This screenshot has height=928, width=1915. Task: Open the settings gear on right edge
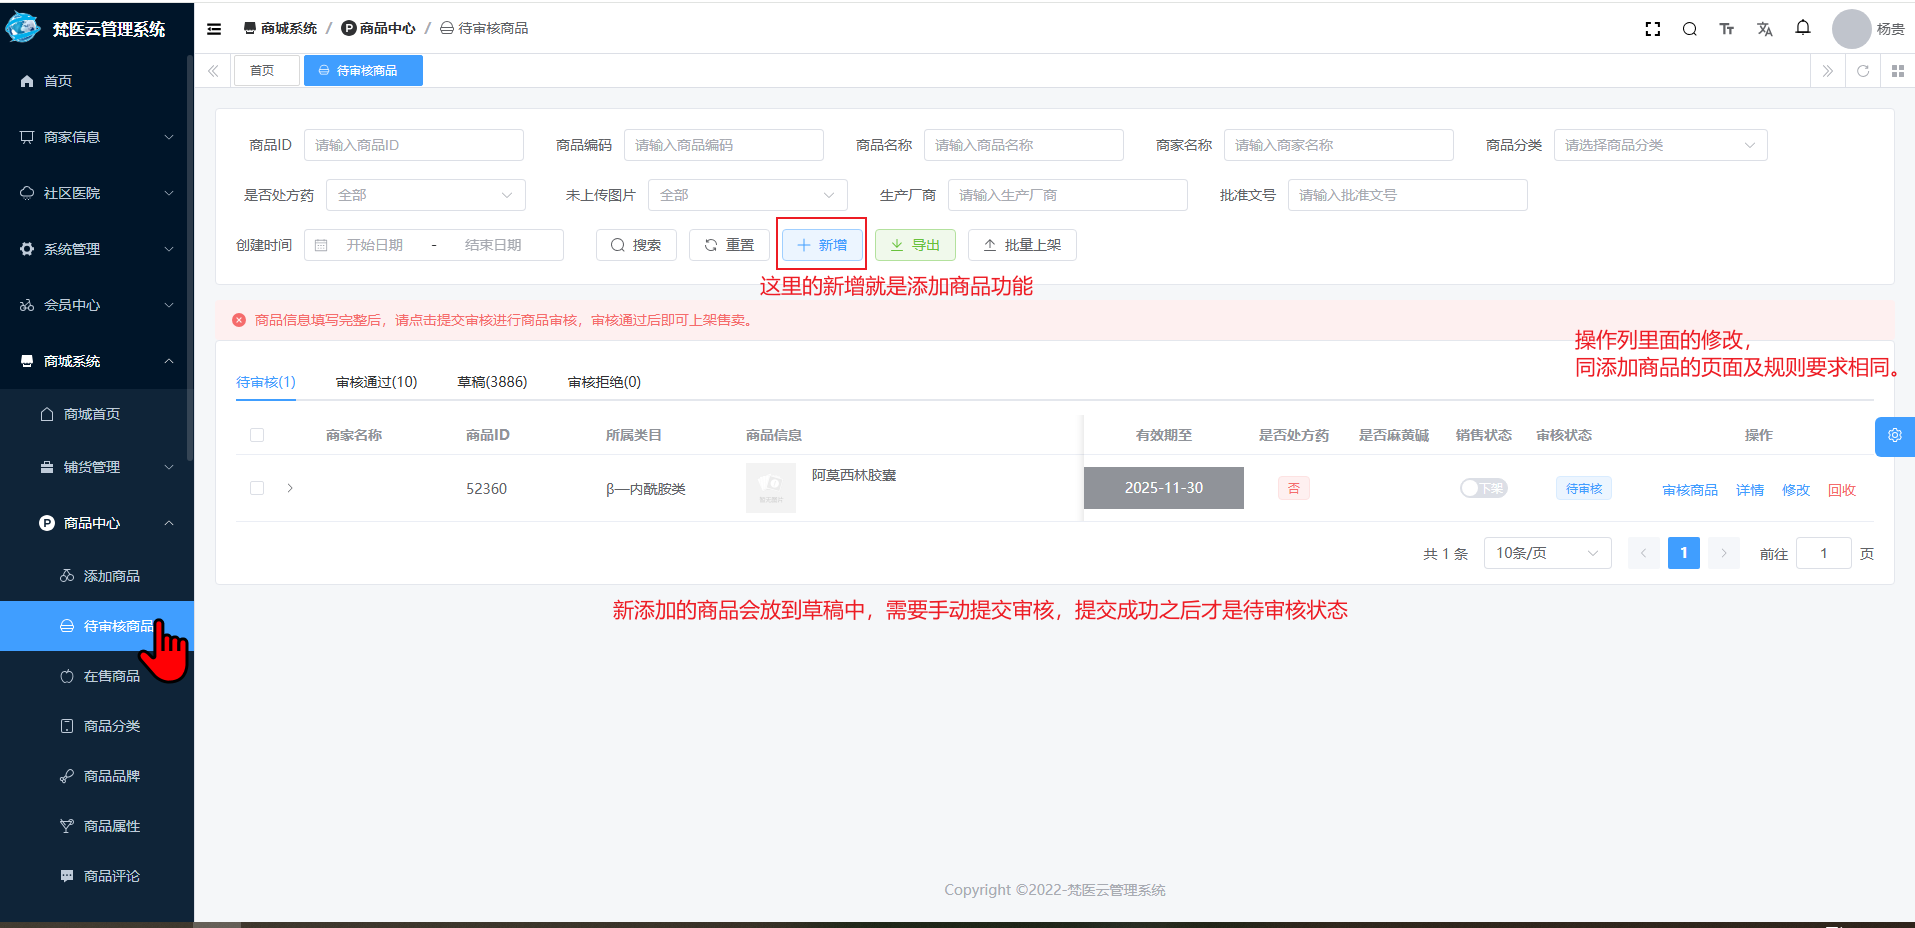(x=1894, y=436)
